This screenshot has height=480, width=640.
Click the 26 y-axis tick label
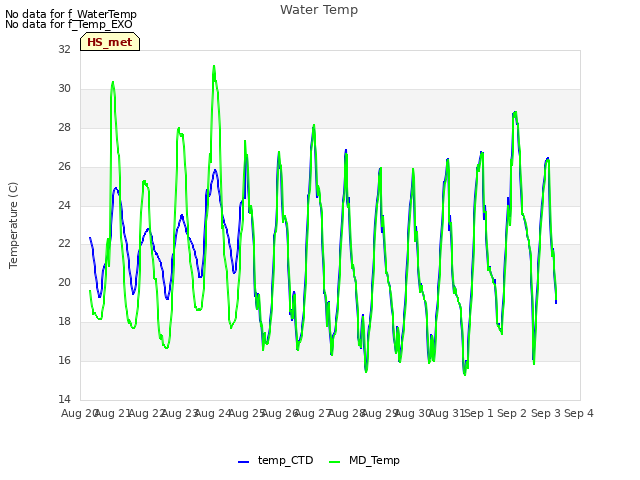[64, 167]
